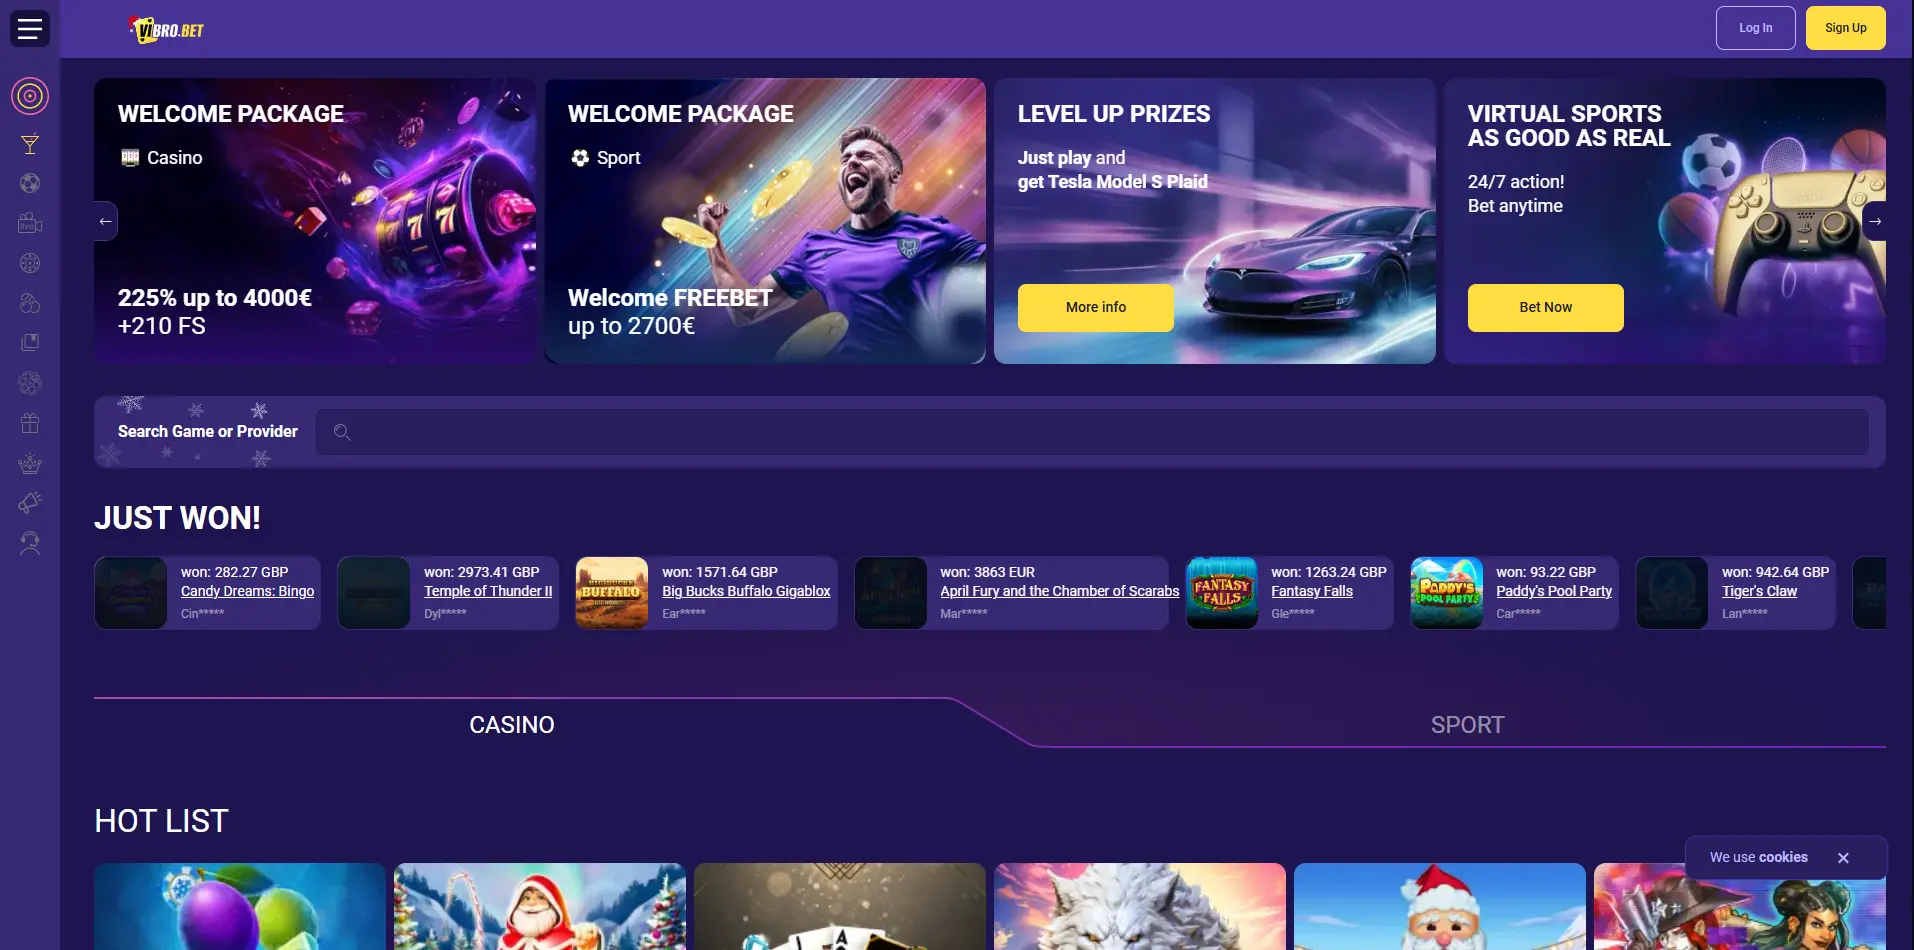Viewport: 1914px width, 950px height.
Task: Select the cherries slots sidebar icon
Action: (x=30, y=303)
